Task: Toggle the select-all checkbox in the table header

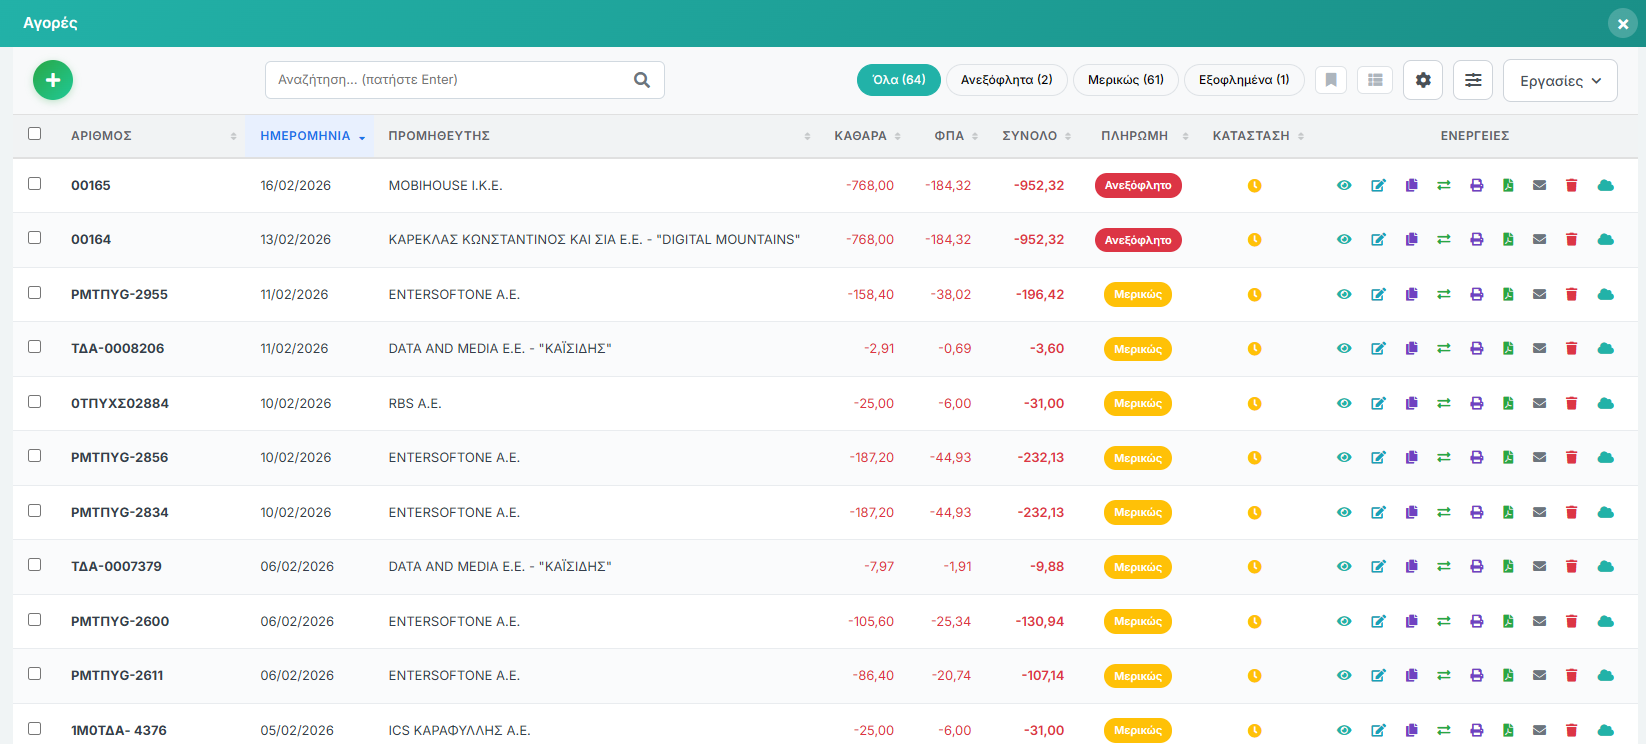Action: tap(35, 134)
